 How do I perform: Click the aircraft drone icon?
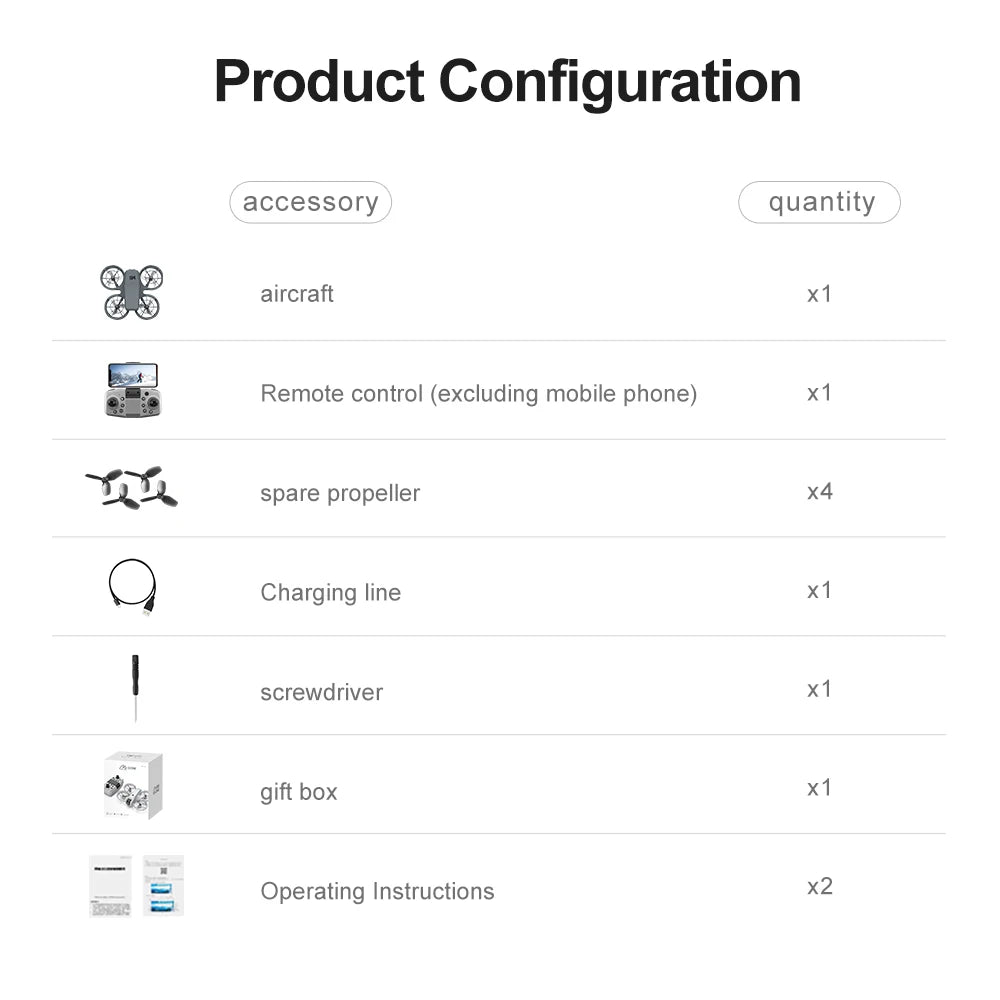(132, 292)
